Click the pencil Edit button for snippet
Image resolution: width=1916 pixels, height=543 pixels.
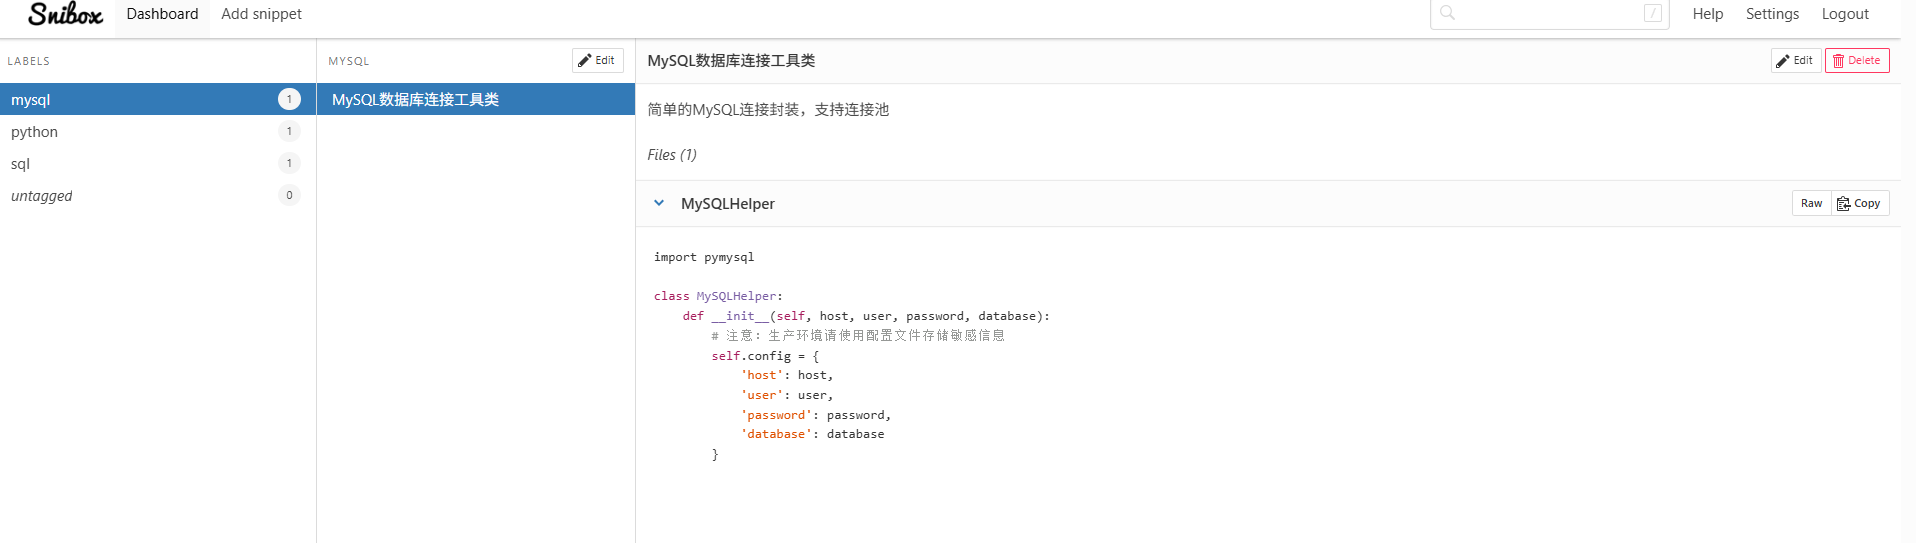[x=1795, y=60]
